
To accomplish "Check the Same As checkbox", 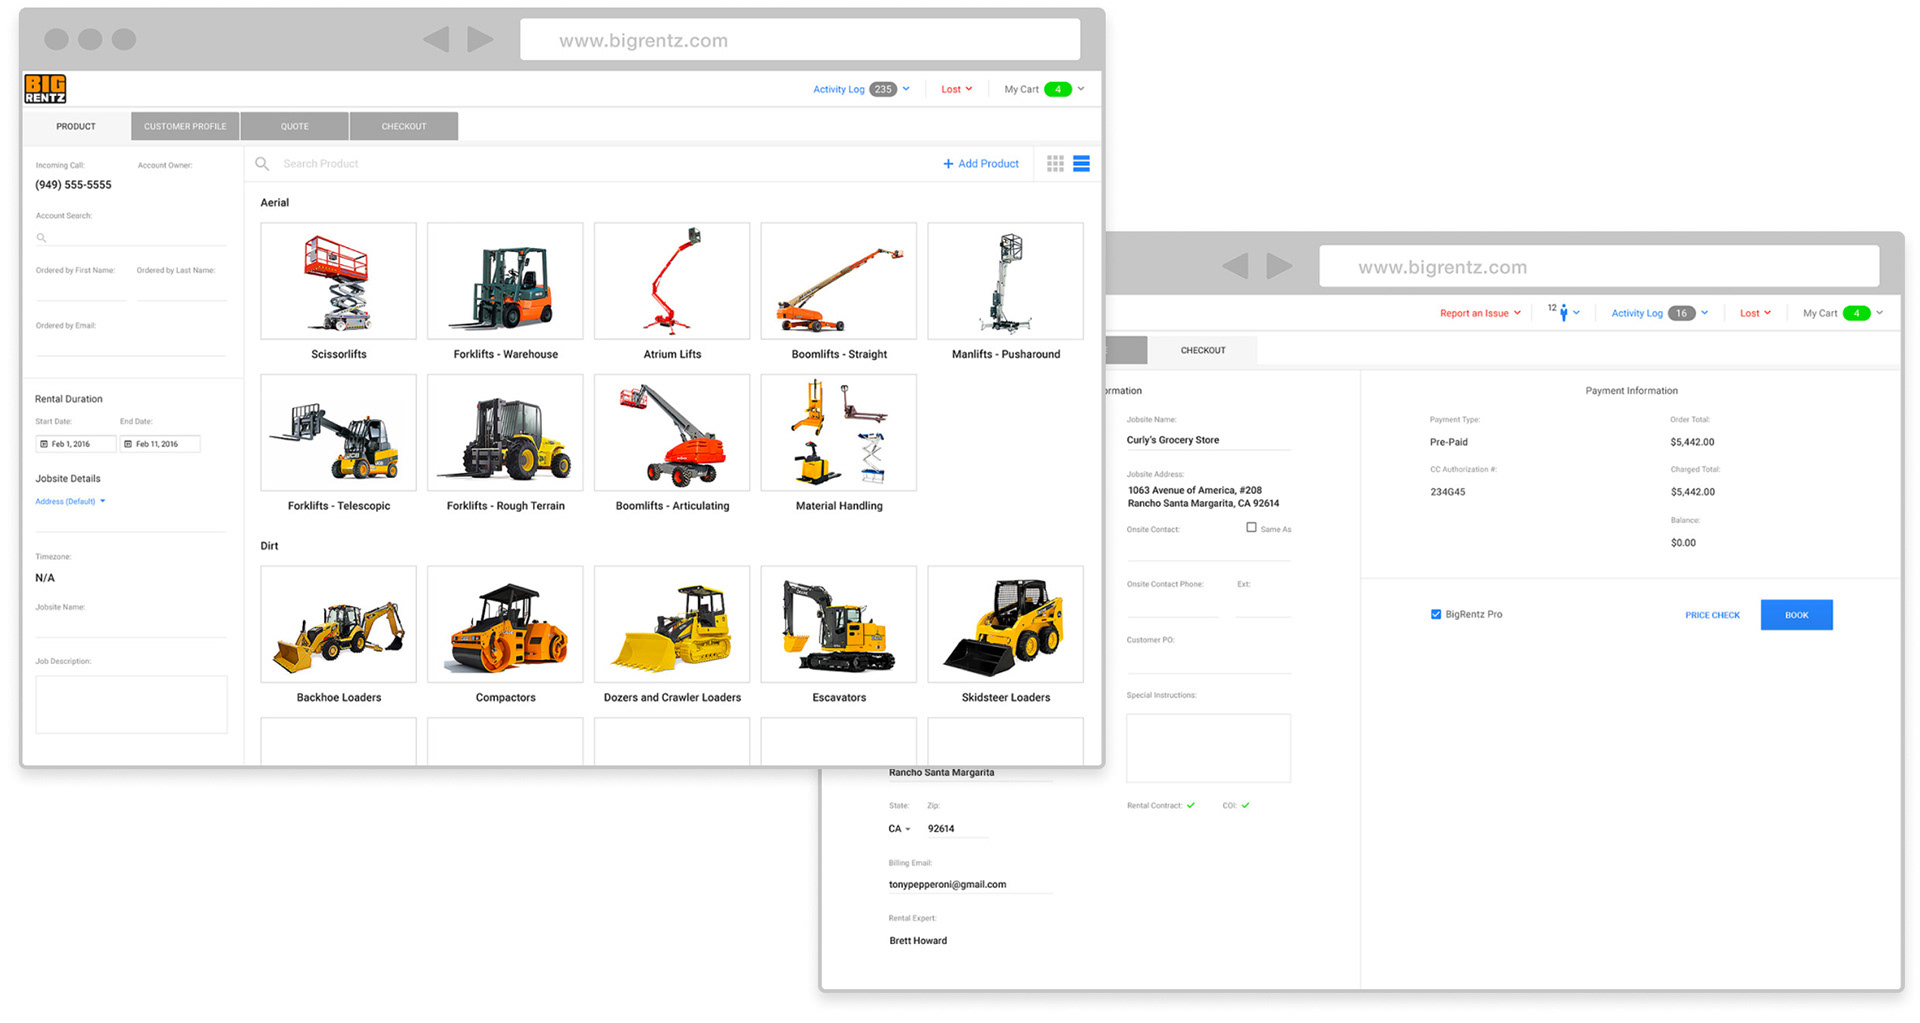I will [x=1251, y=527].
